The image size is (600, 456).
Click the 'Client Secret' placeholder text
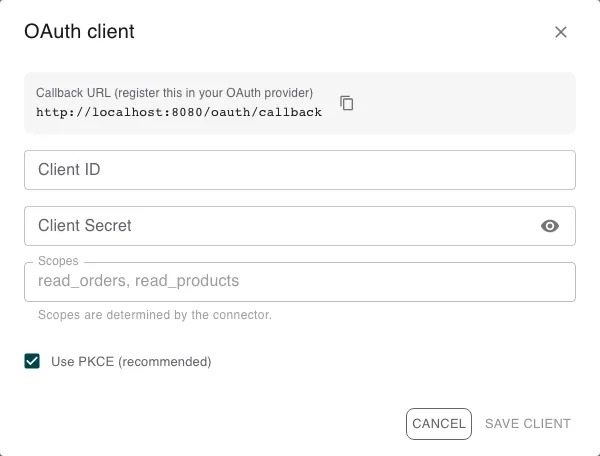pos(85,225)
